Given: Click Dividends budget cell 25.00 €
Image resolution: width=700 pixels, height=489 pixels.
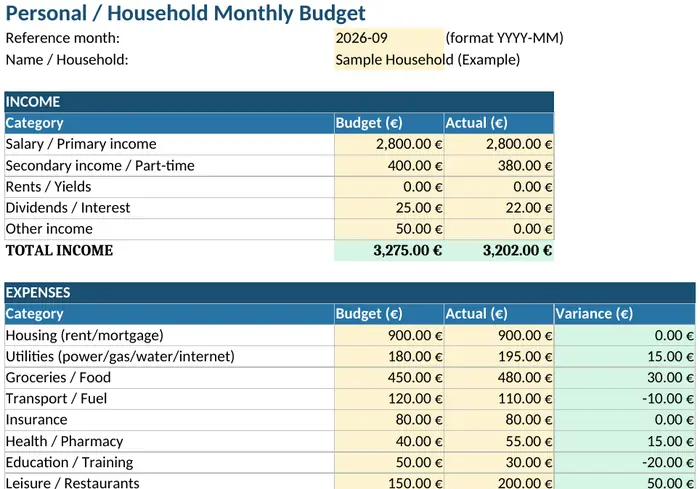Looking at the screenshot, I should (389, 208).
